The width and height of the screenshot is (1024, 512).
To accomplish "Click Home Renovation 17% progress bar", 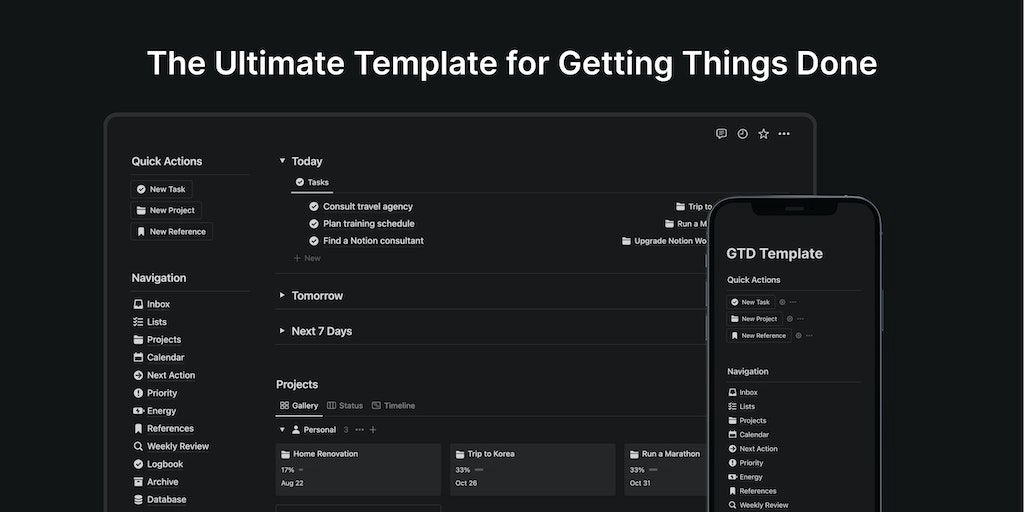I will click(x=300, y=470).
